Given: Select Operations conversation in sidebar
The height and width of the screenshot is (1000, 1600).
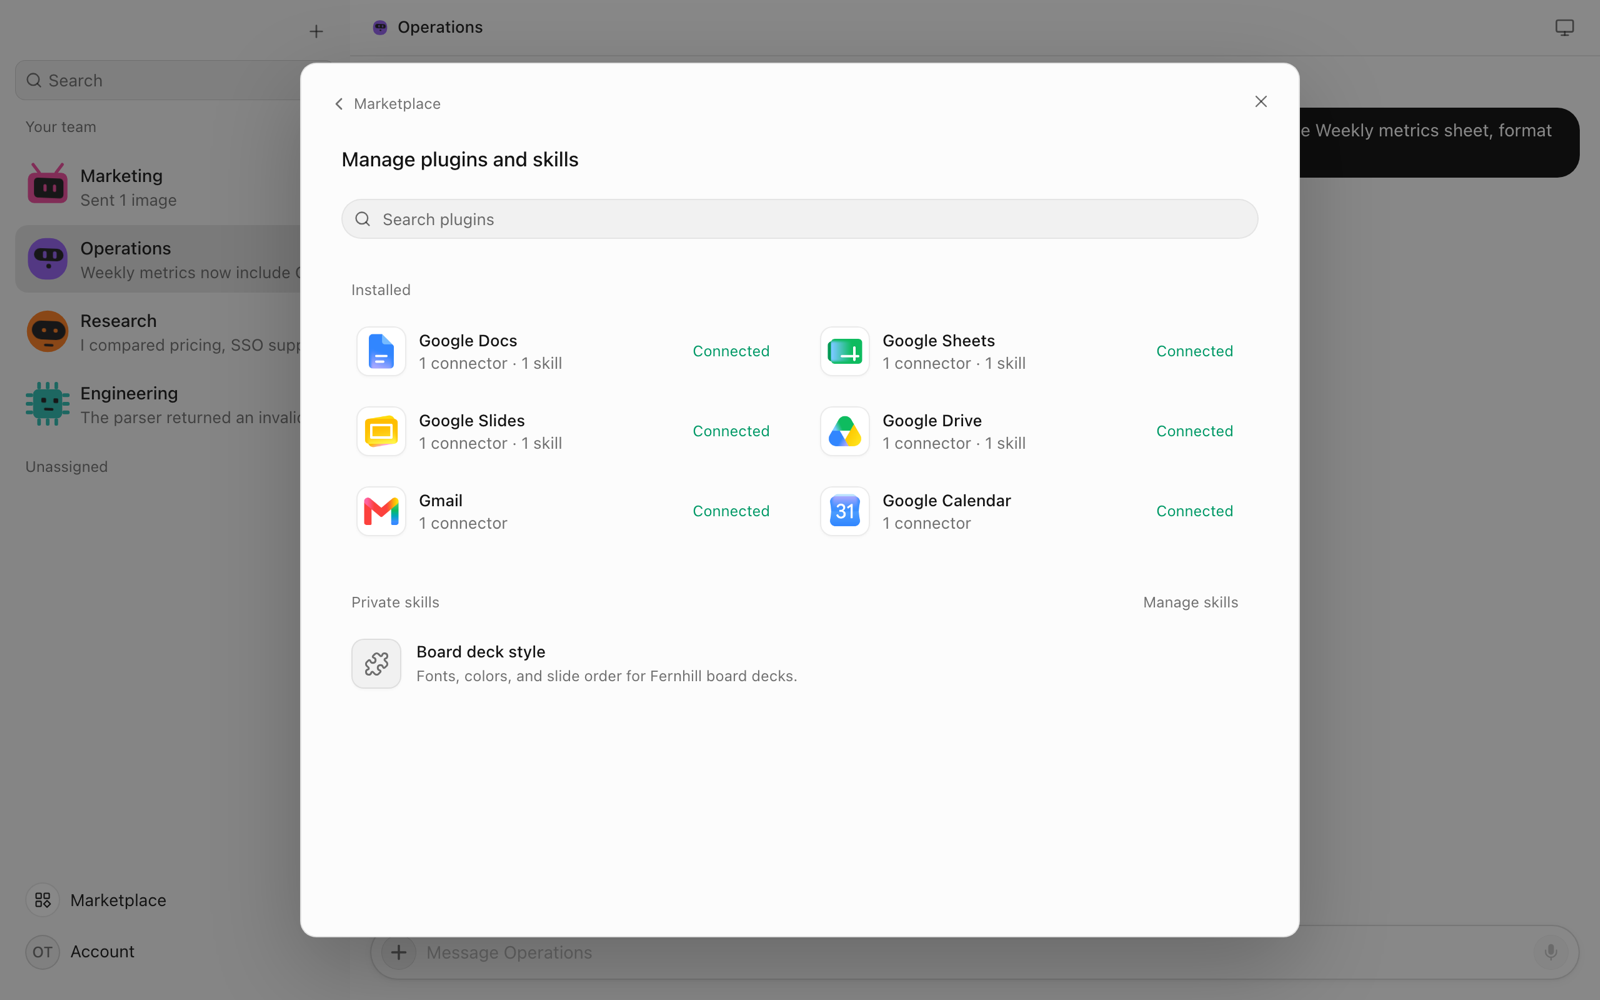Looking at the screenshot, I should pos(158,259).
